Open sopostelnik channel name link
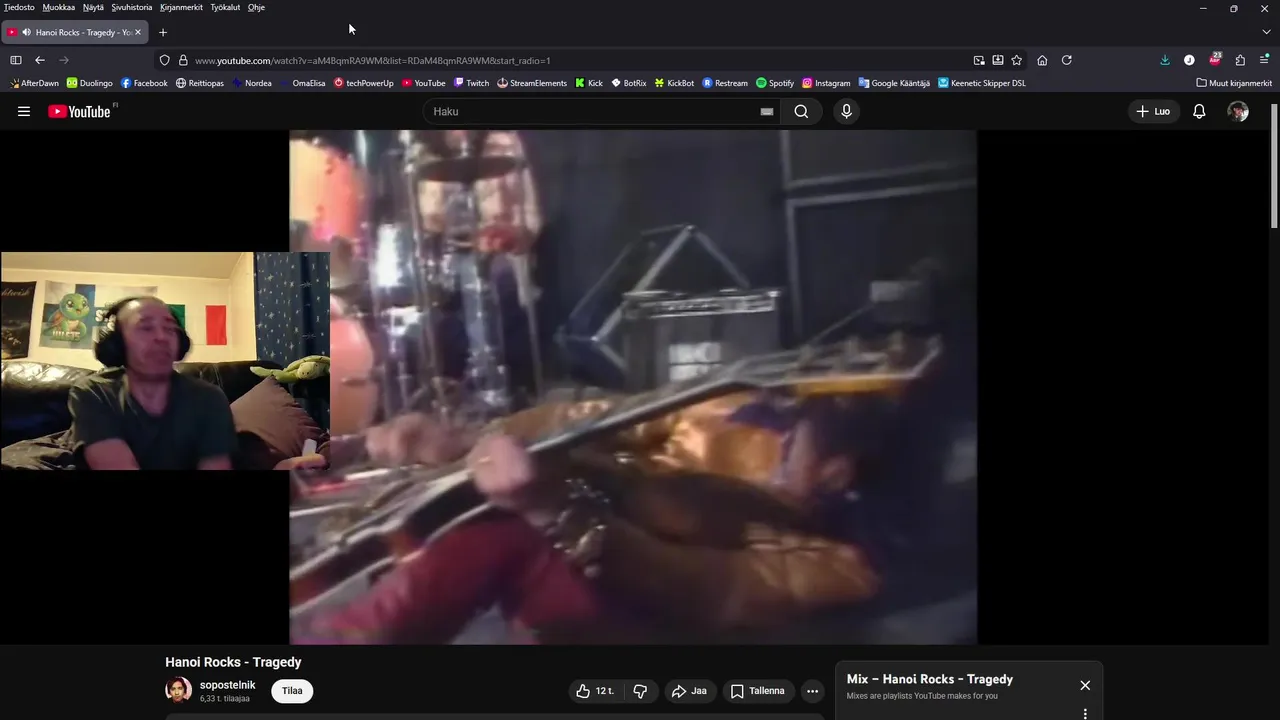Viewport: 1280px width, 720px height. coord(227,685)
